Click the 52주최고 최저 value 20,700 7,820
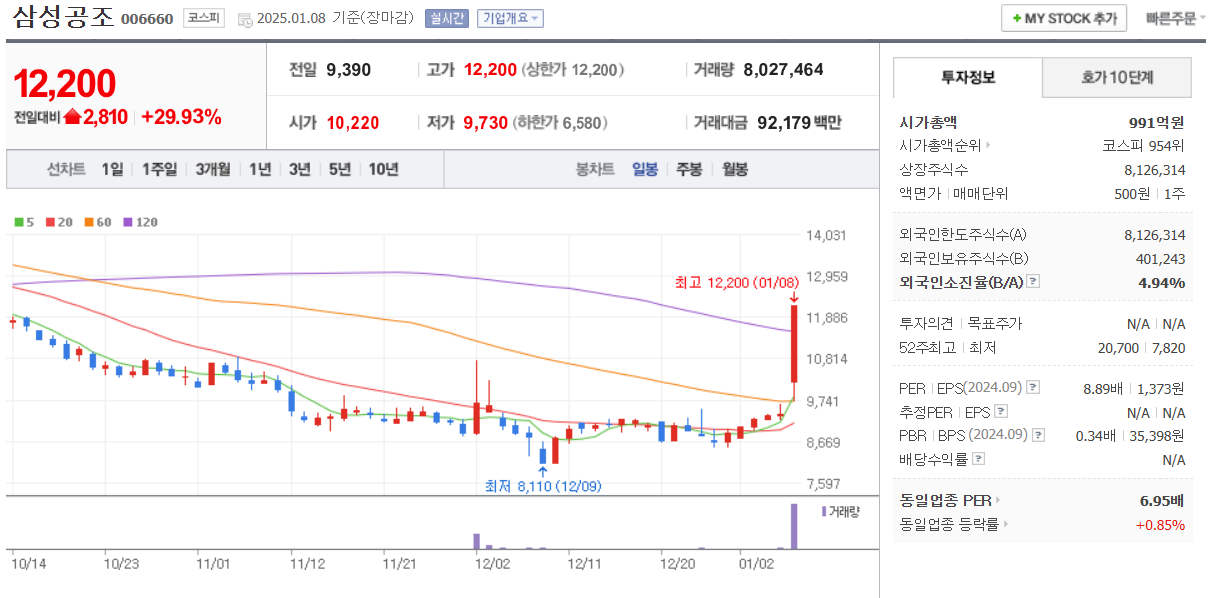The width and height of the screenshot is (1212, 598). pos(1141,347)
